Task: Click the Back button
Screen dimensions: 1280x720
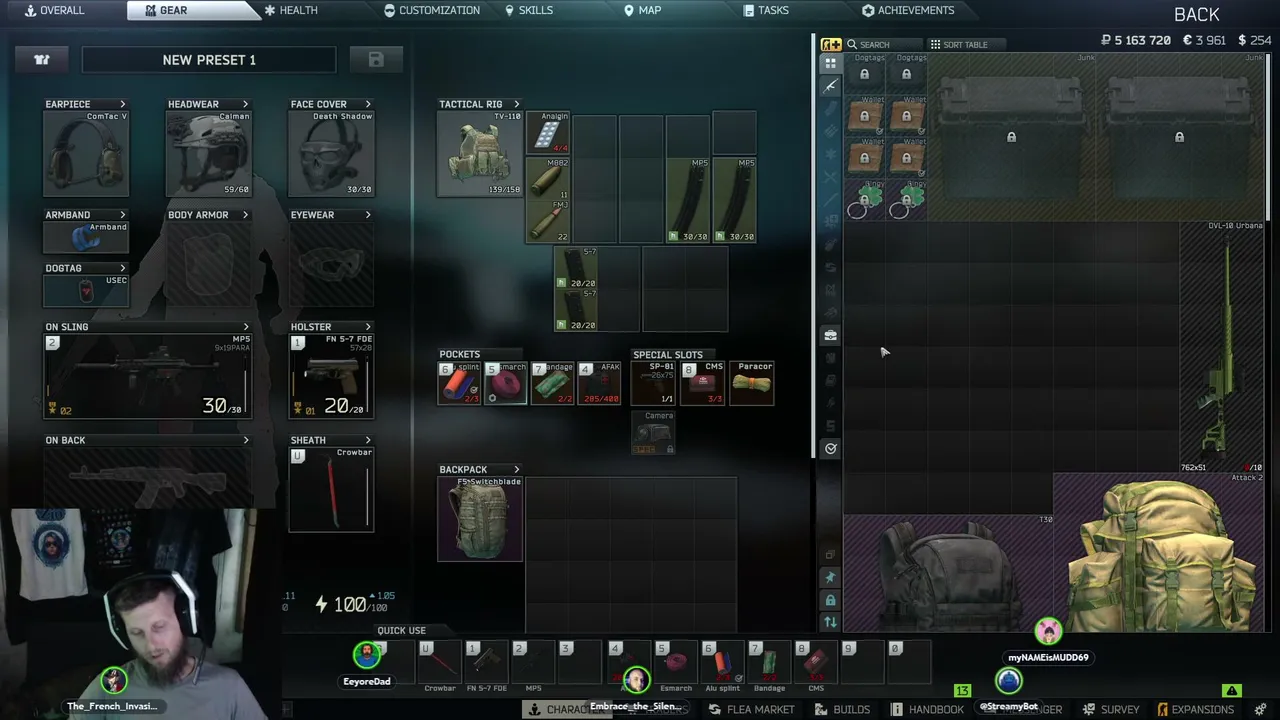Action: 1197,14
